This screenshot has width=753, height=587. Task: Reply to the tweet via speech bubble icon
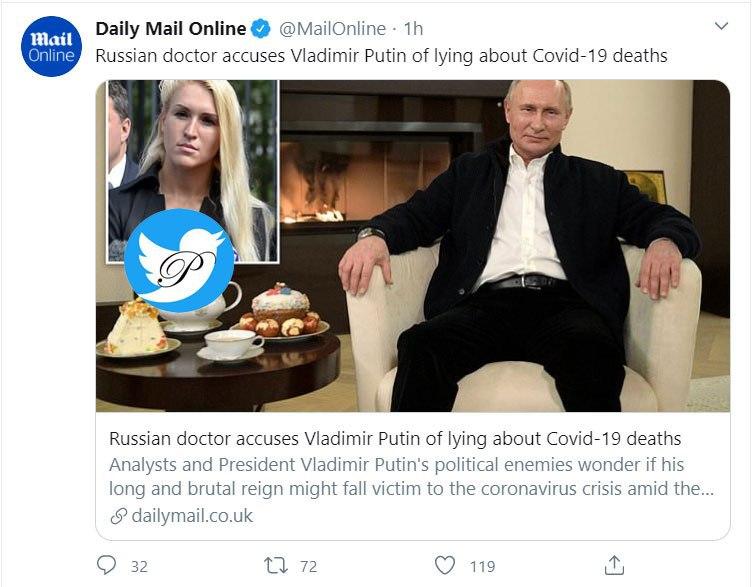pyautogui.click(x=106, y=565)
